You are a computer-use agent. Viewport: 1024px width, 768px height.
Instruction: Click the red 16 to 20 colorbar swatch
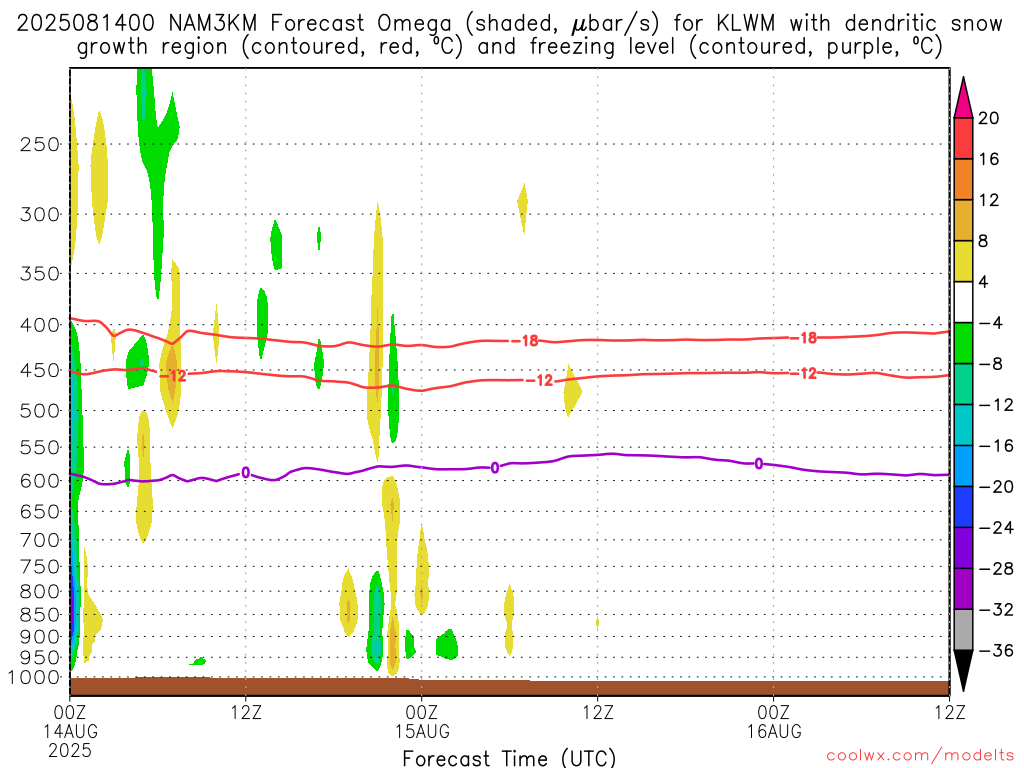tap(963, 138)
